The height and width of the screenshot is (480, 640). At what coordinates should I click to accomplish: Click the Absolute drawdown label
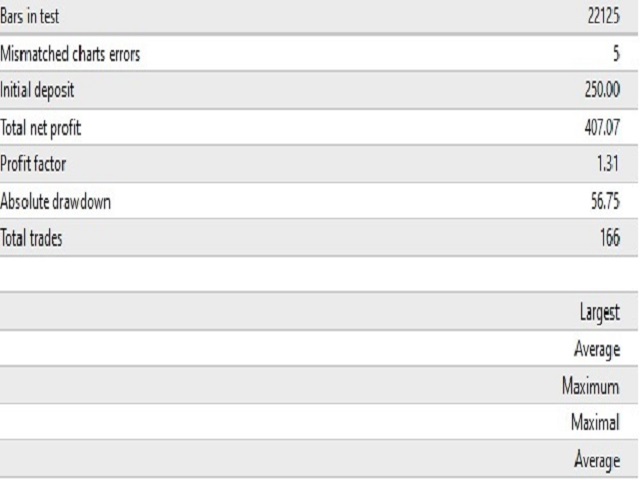coord(56,202)
